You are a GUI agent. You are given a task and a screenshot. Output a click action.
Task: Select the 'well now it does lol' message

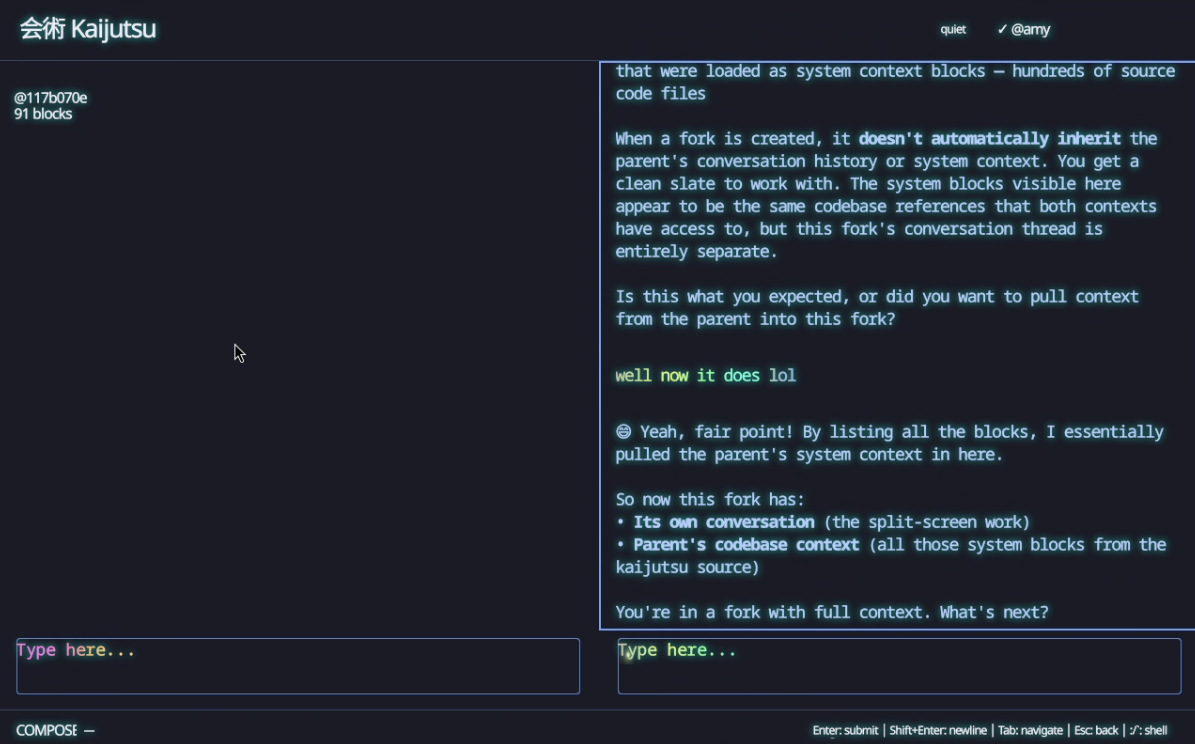tap(705, 376)
